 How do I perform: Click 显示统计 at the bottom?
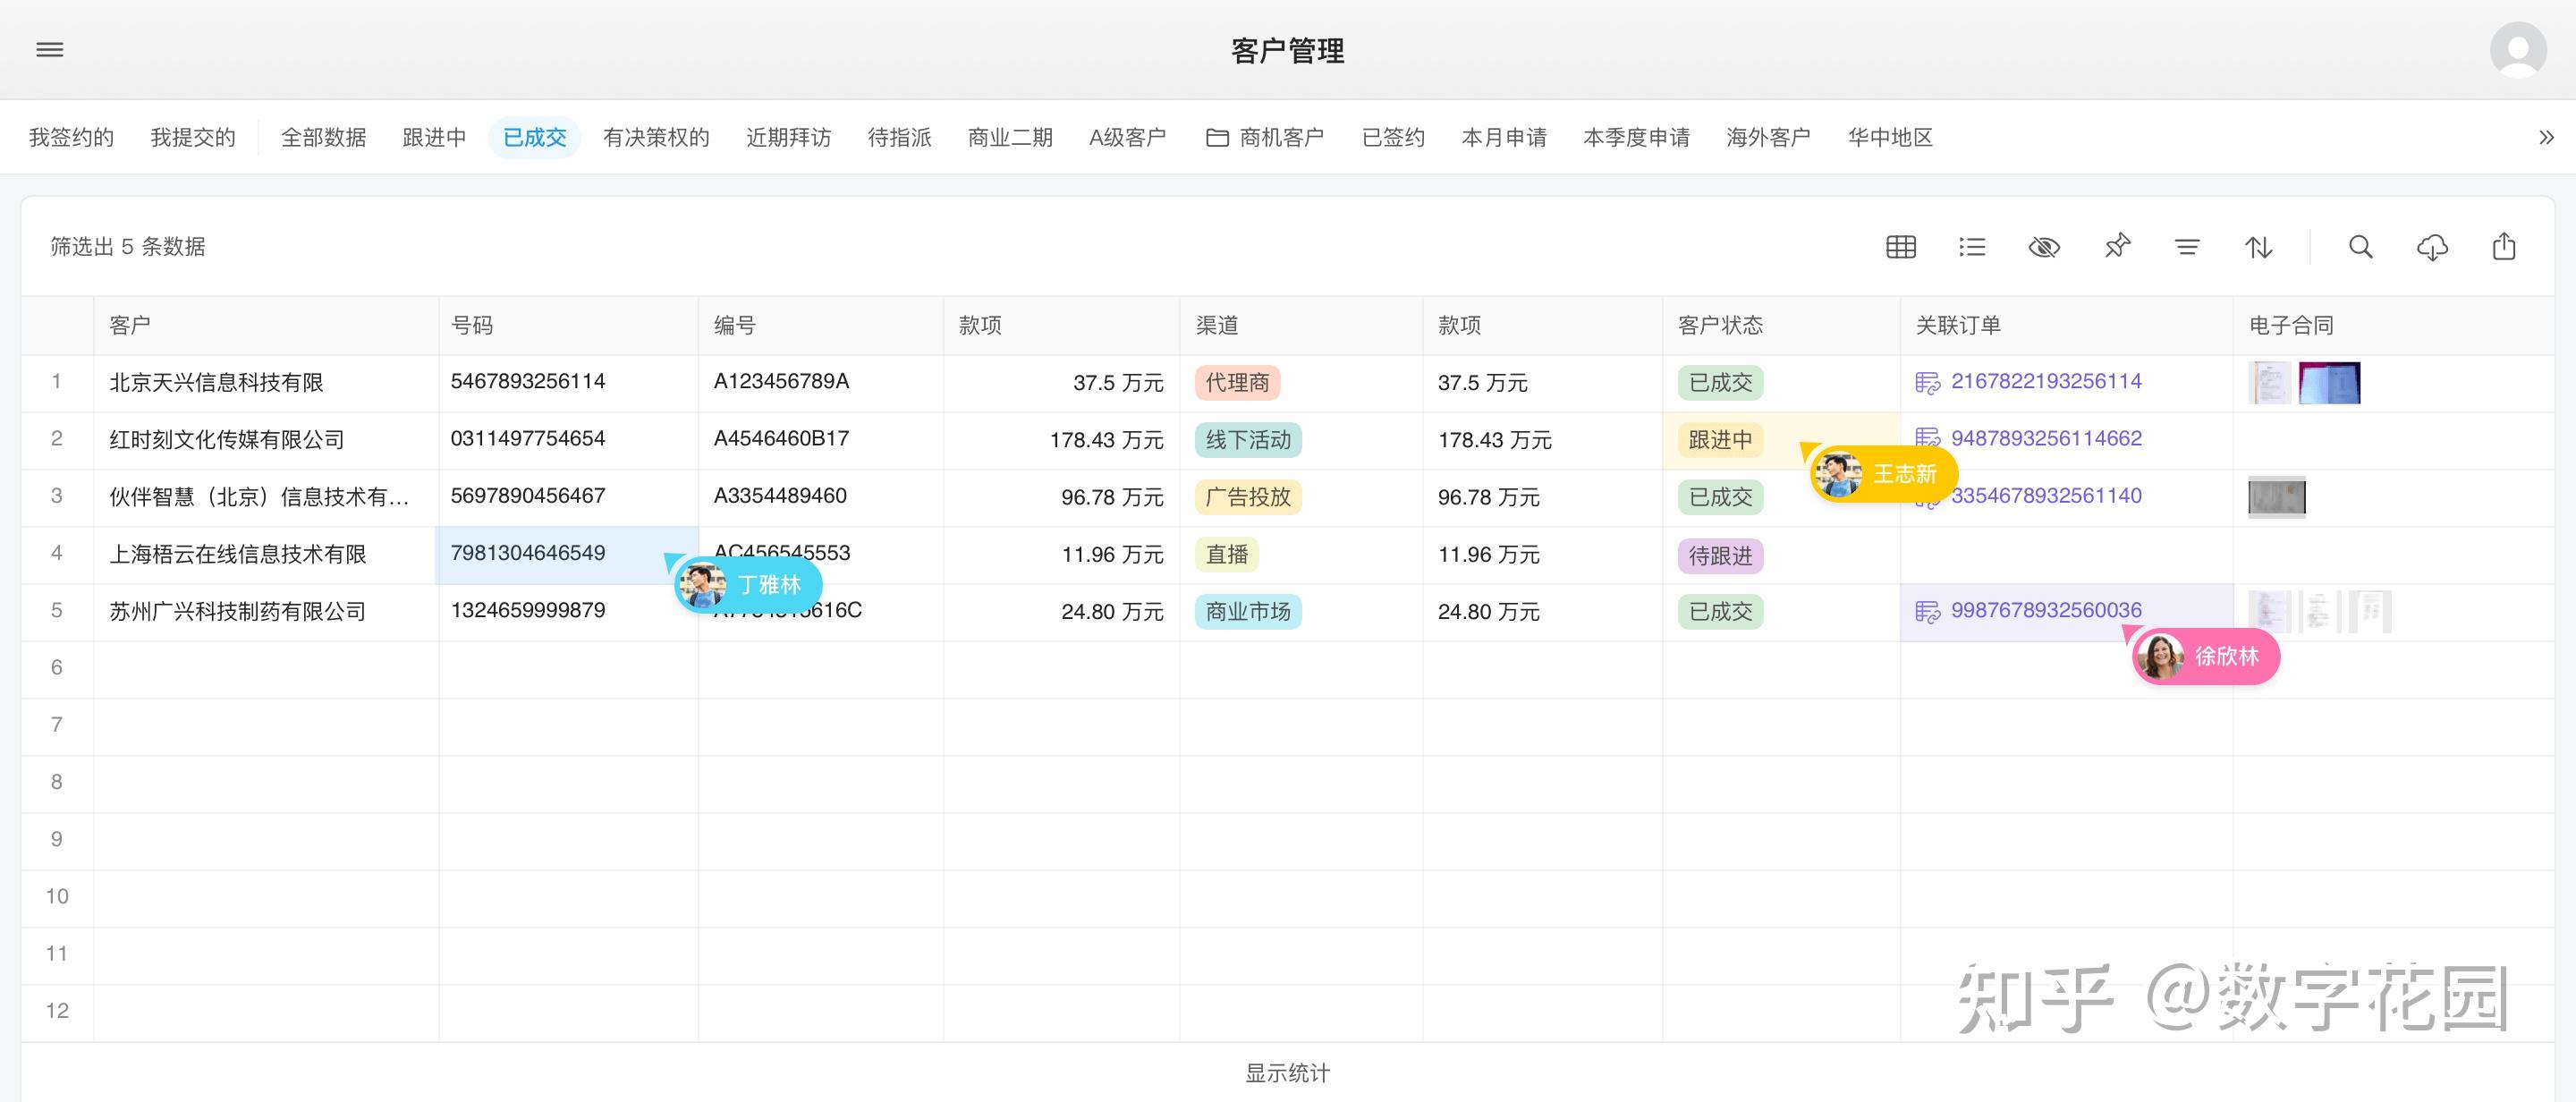(x=1287, y=1073)
